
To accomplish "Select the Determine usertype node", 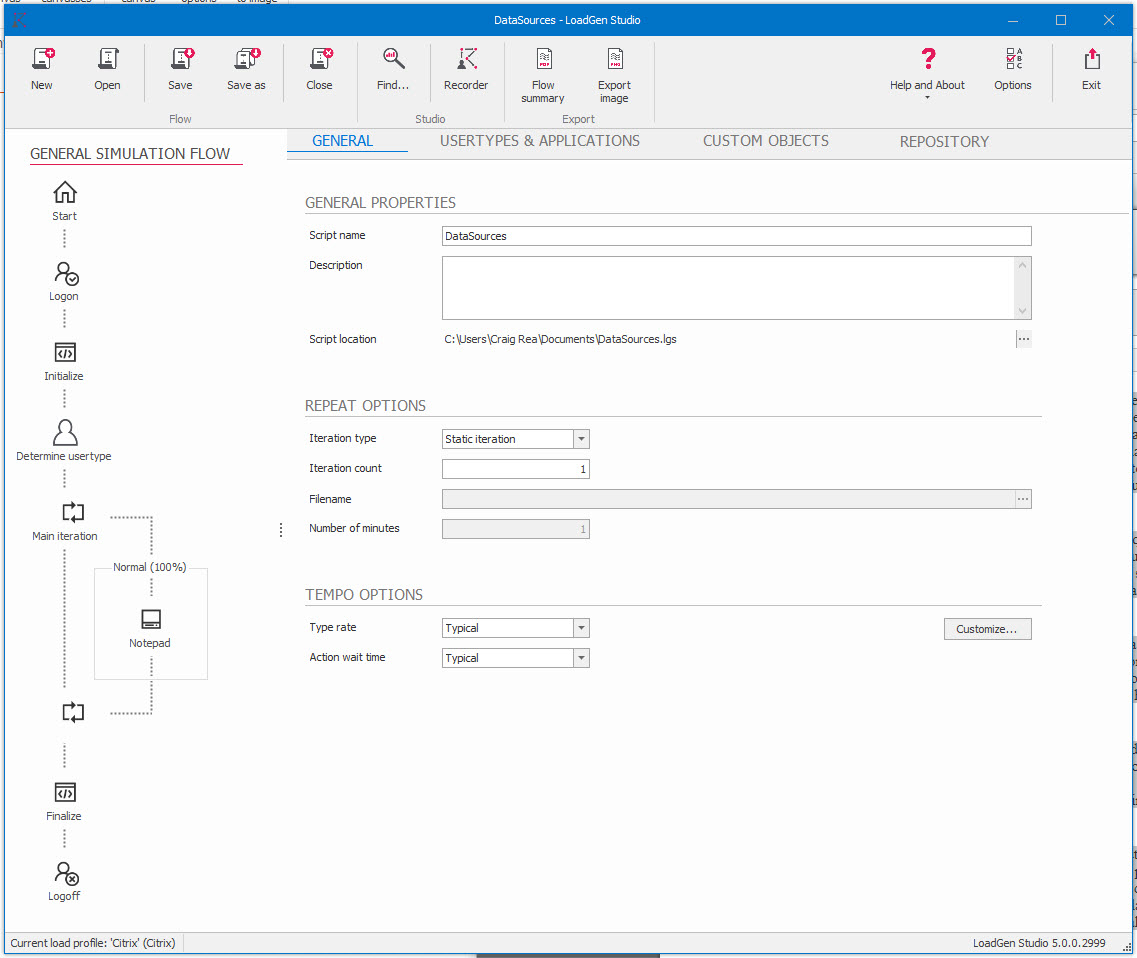I will (64, 440).
